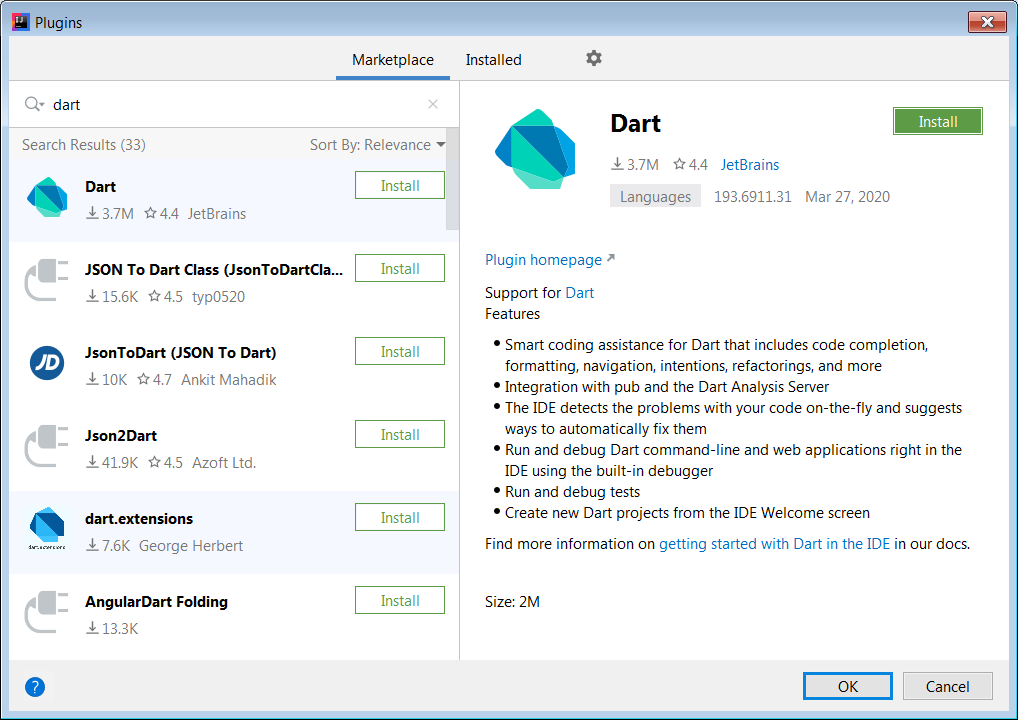Close the Plugins dialog window
The height and width of the screenshot is (720, 1018).
tap(987, 22)
